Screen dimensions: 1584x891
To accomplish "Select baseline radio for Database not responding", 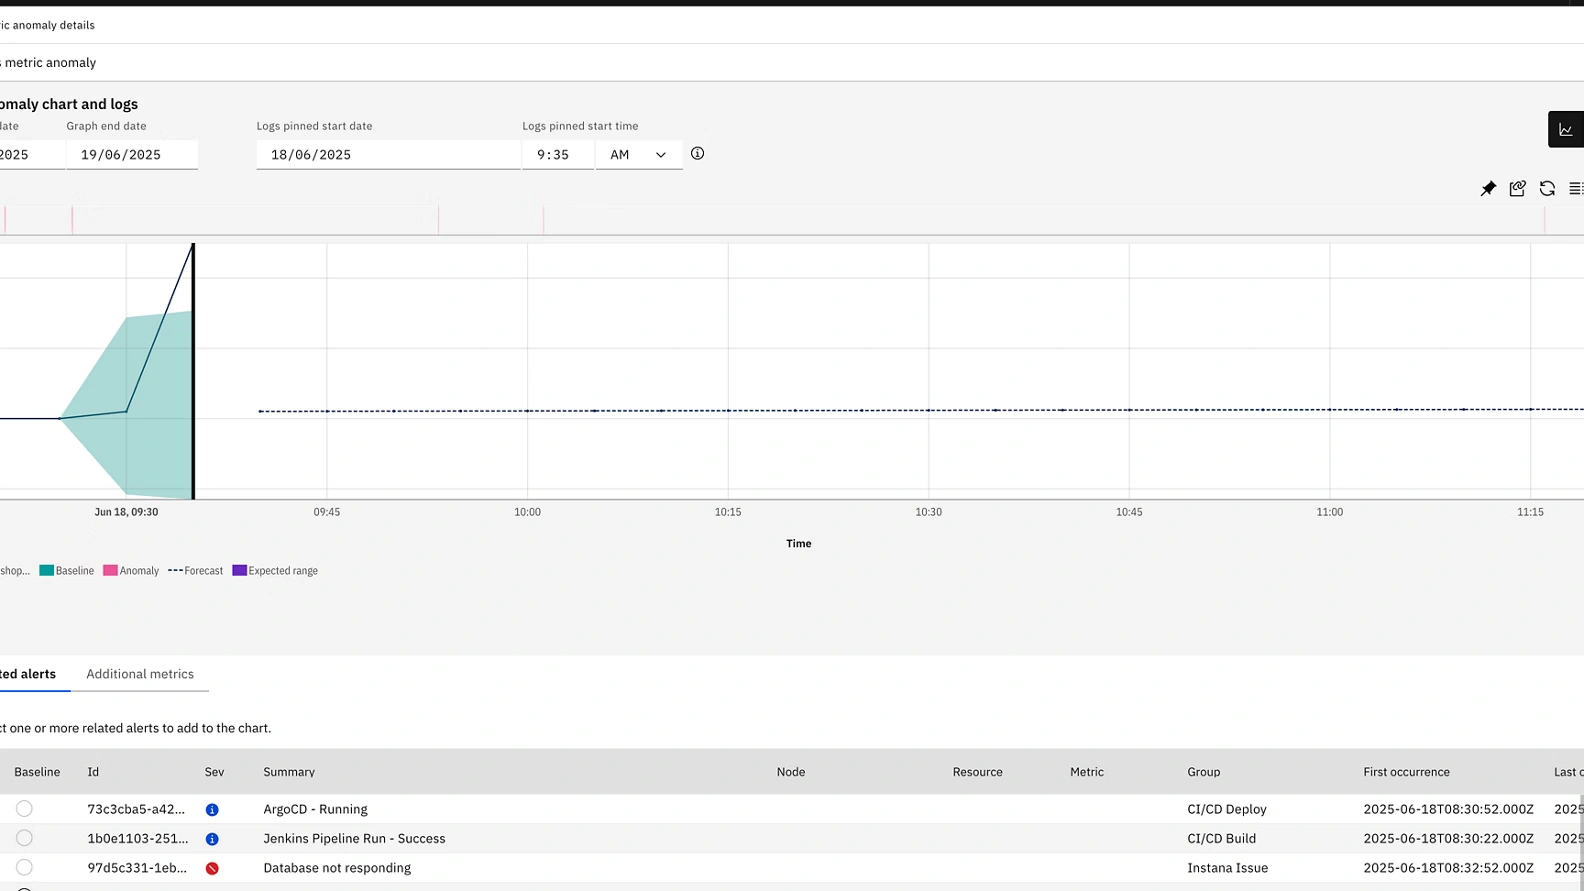I will tap(24, 867).
